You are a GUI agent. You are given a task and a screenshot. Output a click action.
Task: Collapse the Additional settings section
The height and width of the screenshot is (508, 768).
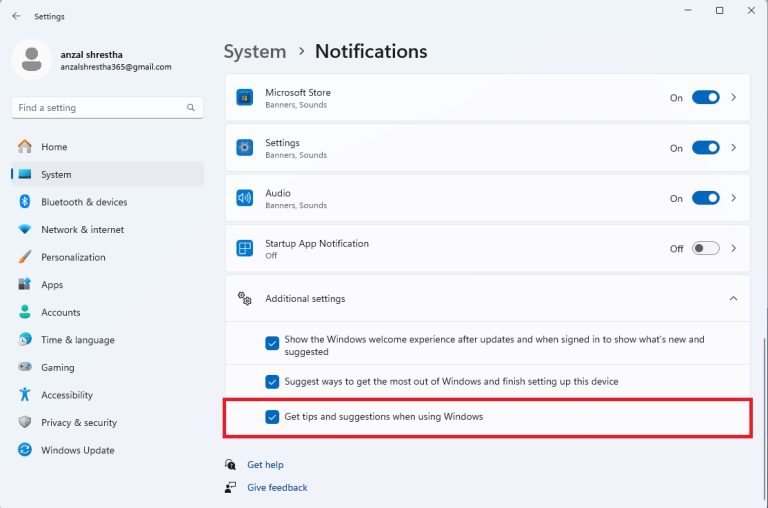[x=733, y=299]
